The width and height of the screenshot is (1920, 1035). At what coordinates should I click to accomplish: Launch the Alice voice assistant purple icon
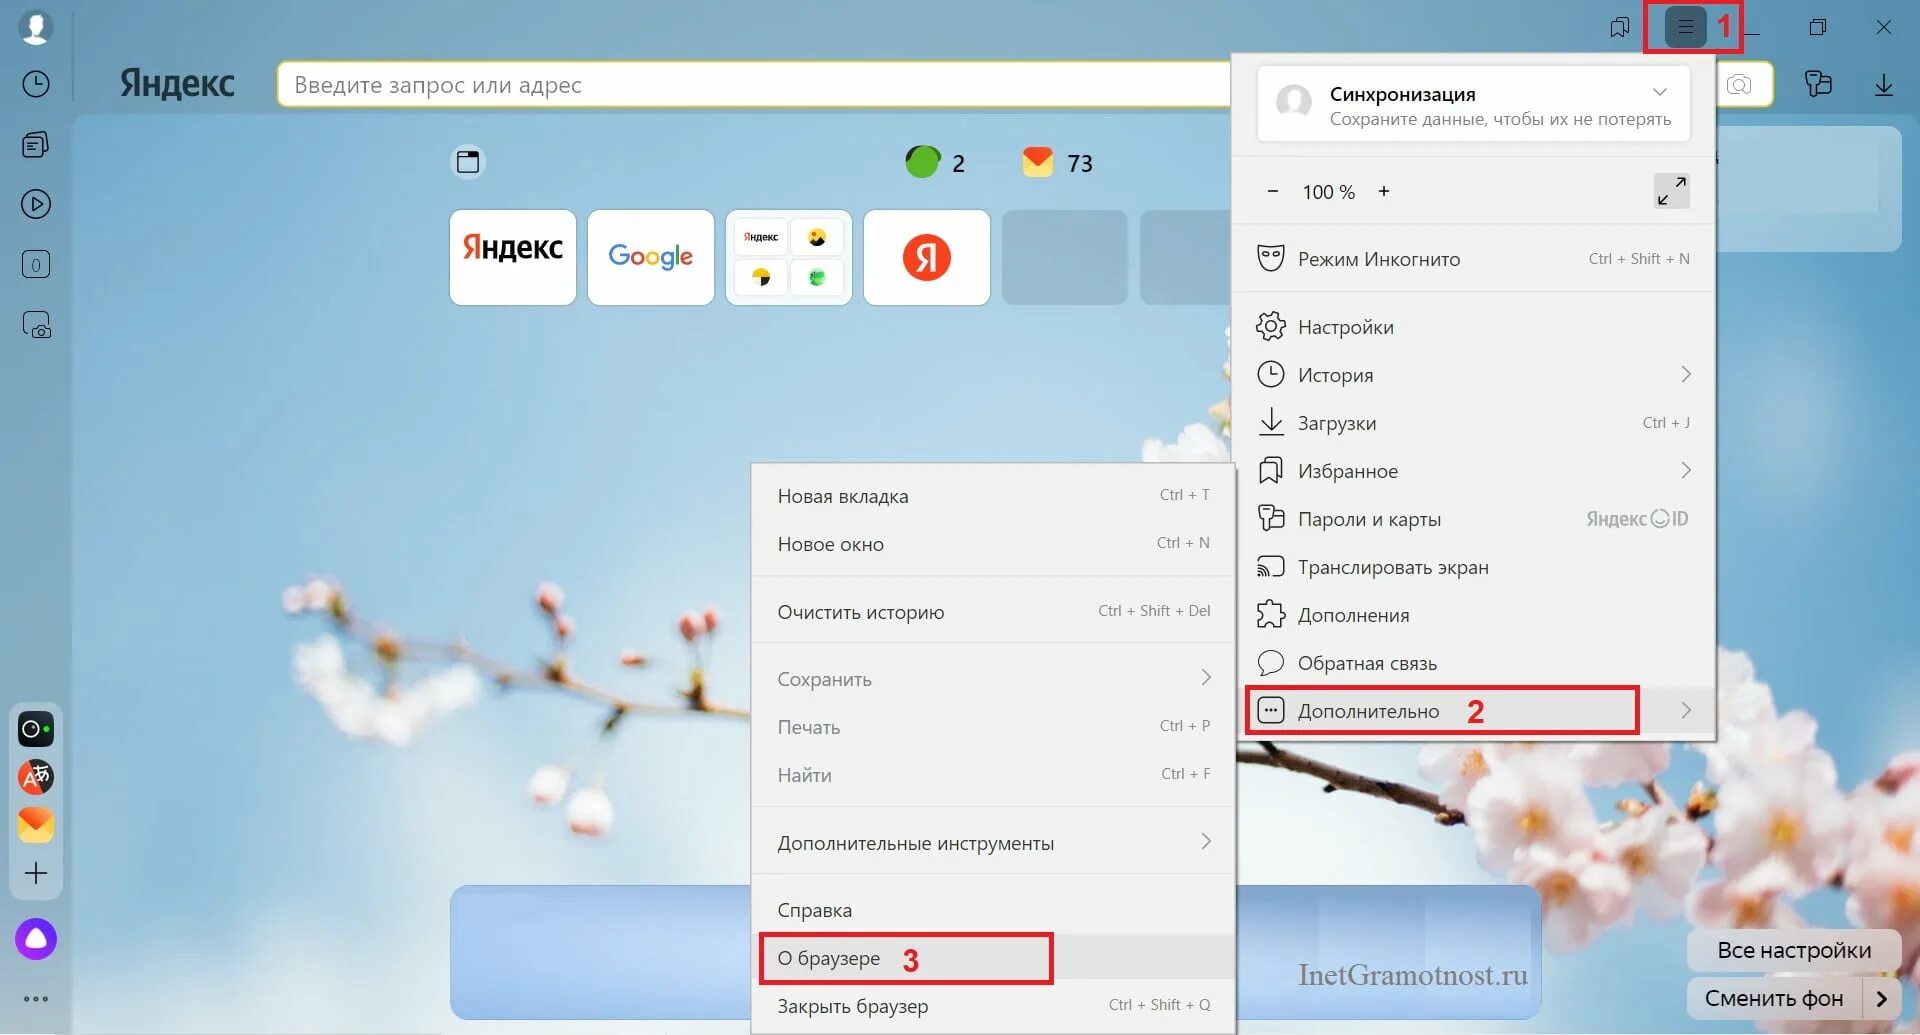pyautogui.click(x=36, y=939)
